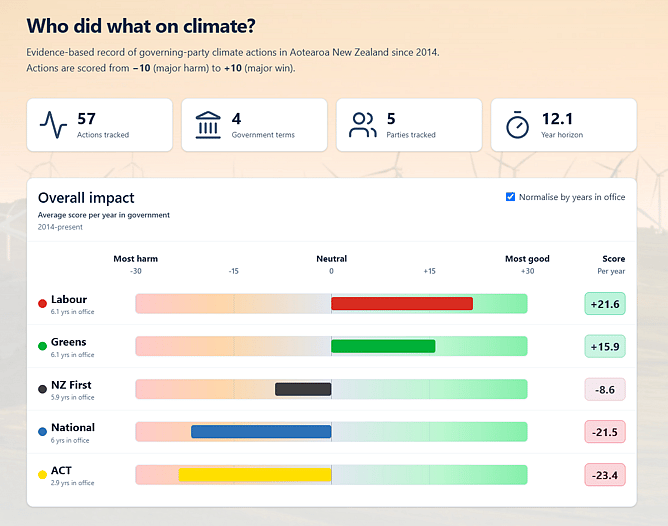Viewport: 668px width, 526px height.
Task: Click the blue National party dot
Action: click(42, 431)
